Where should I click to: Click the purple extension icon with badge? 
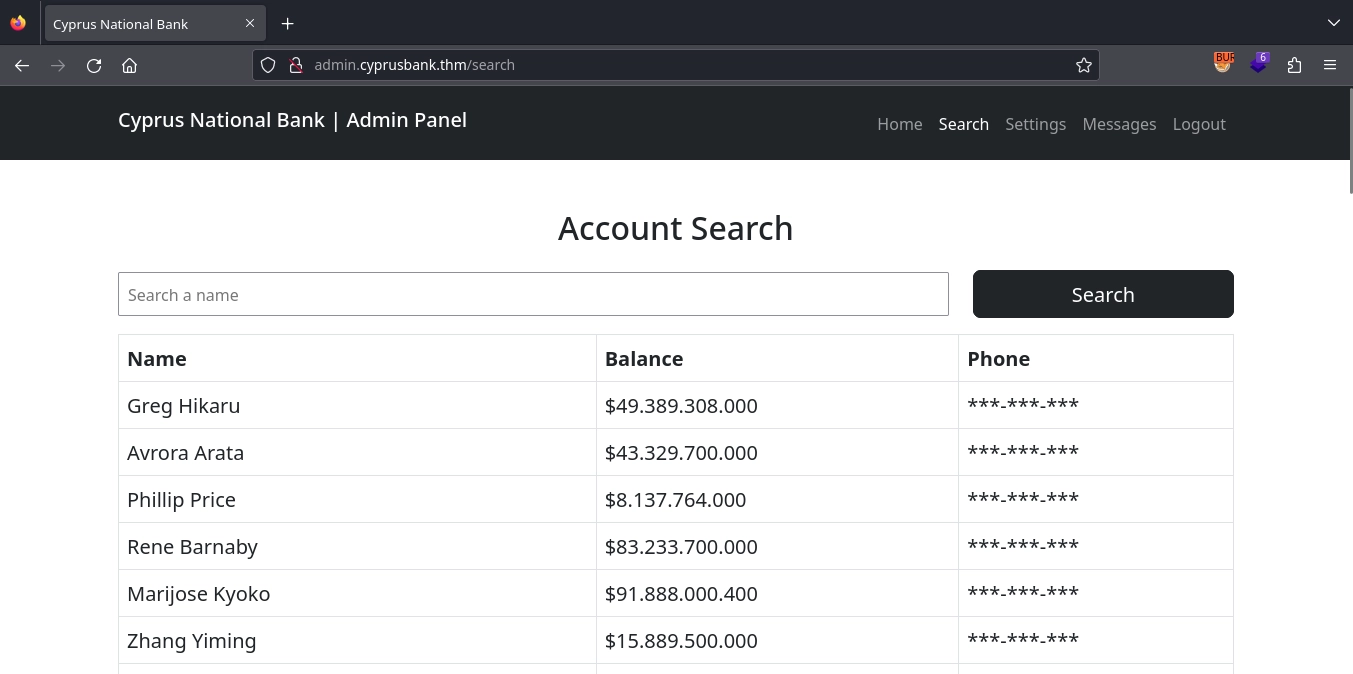click(x=1259, y=64)
